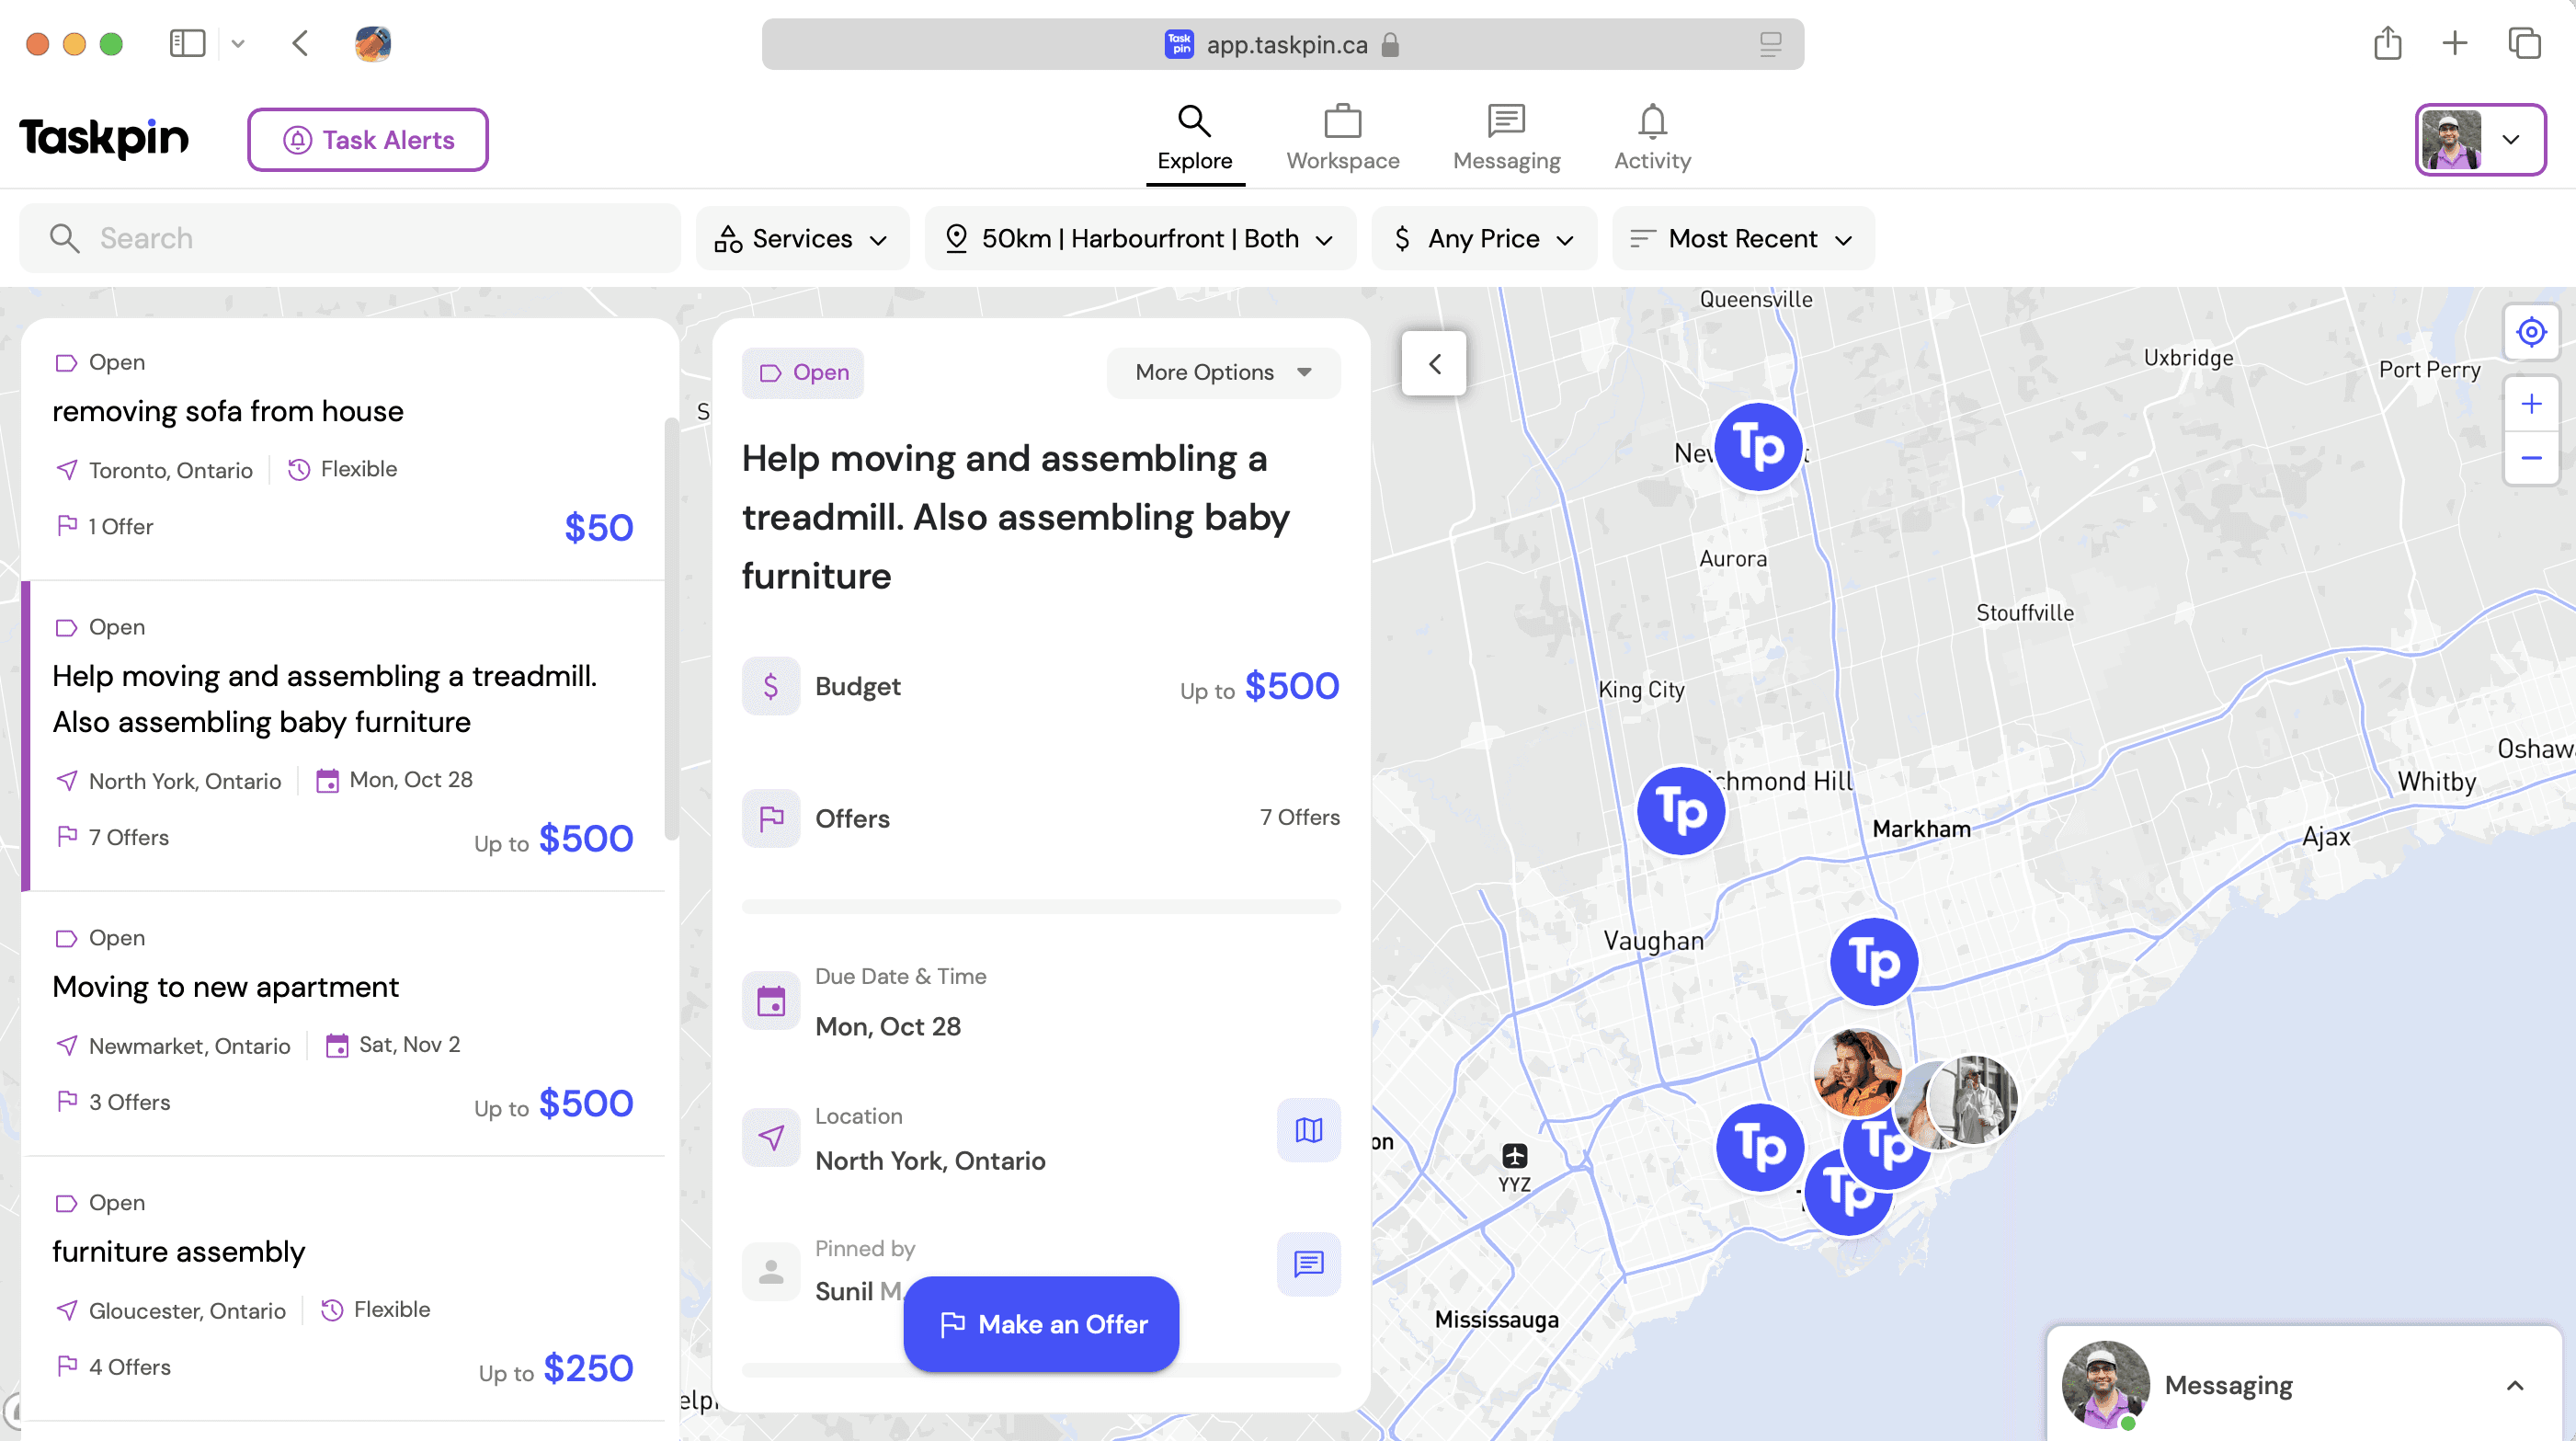This screenshot has width=2576, height=1441.
Task: Click the message icon beside Pinned by
Action: coord(1308,1264)
